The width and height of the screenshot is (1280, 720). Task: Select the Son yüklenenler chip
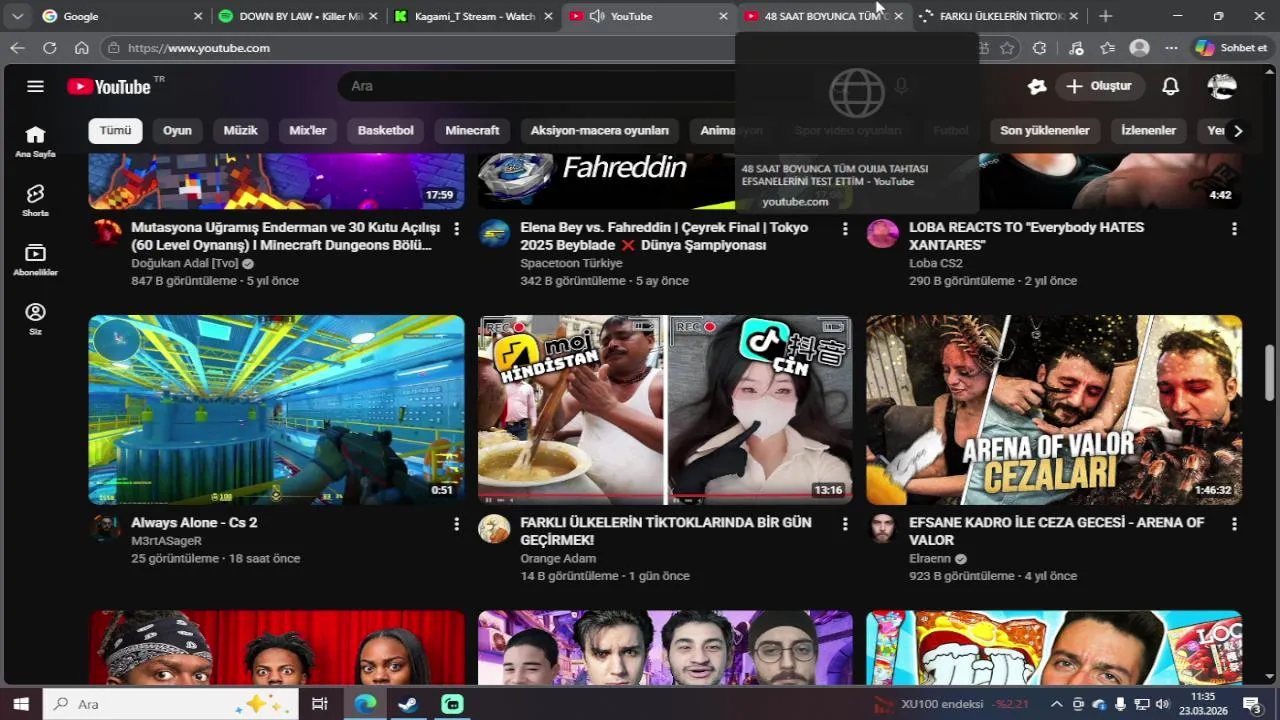click(1045, 131)
